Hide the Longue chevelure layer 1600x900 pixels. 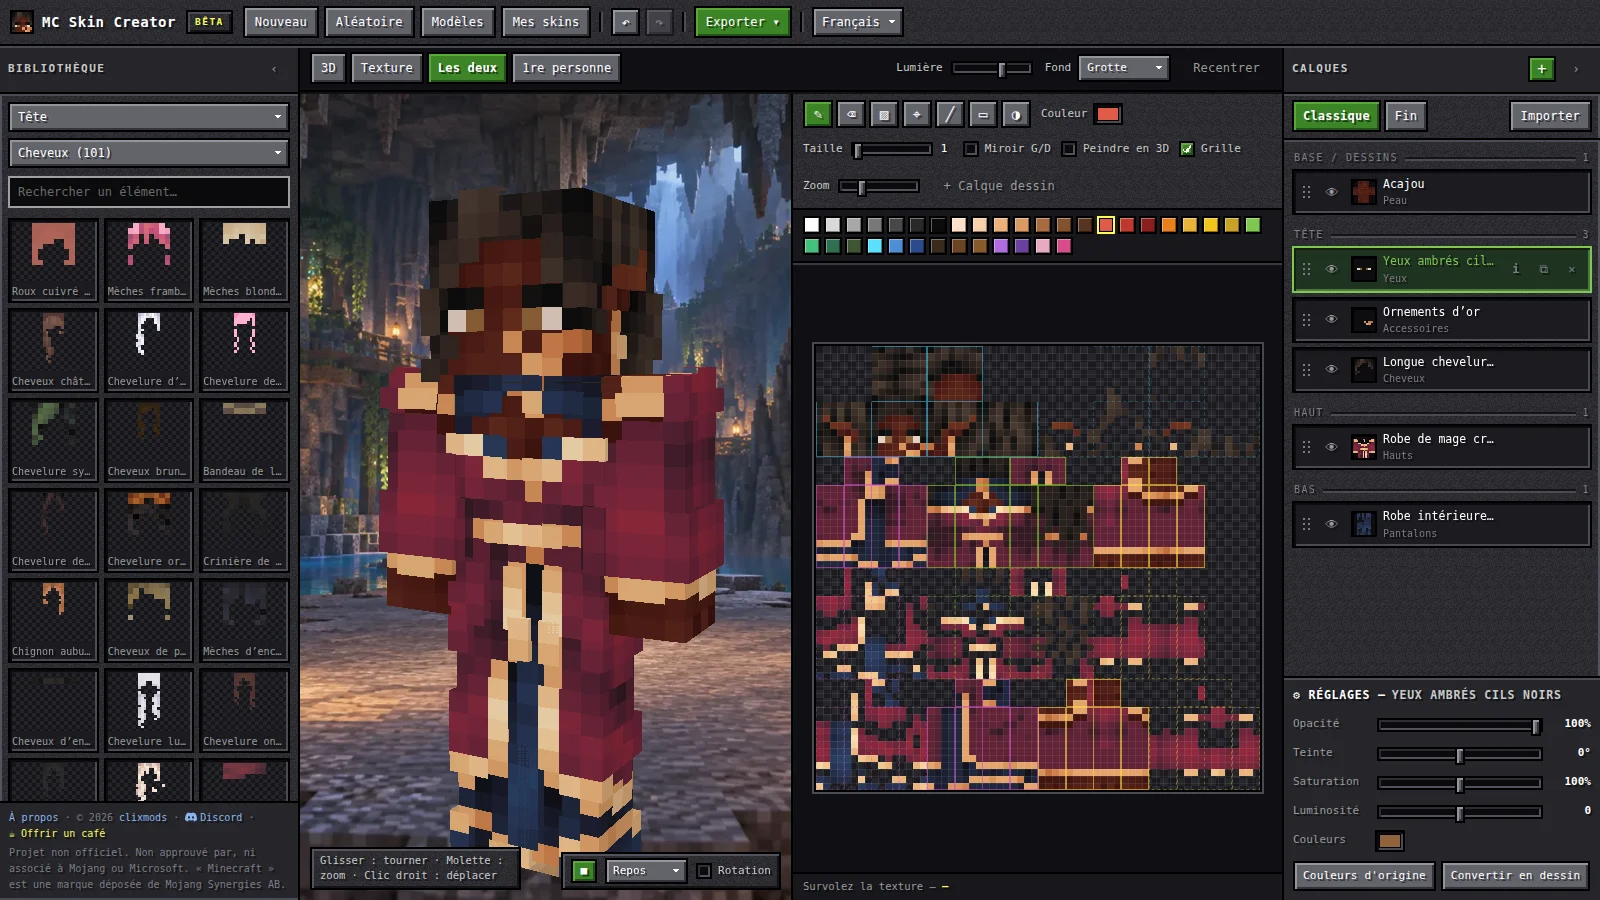click(x=1331, y=369)
